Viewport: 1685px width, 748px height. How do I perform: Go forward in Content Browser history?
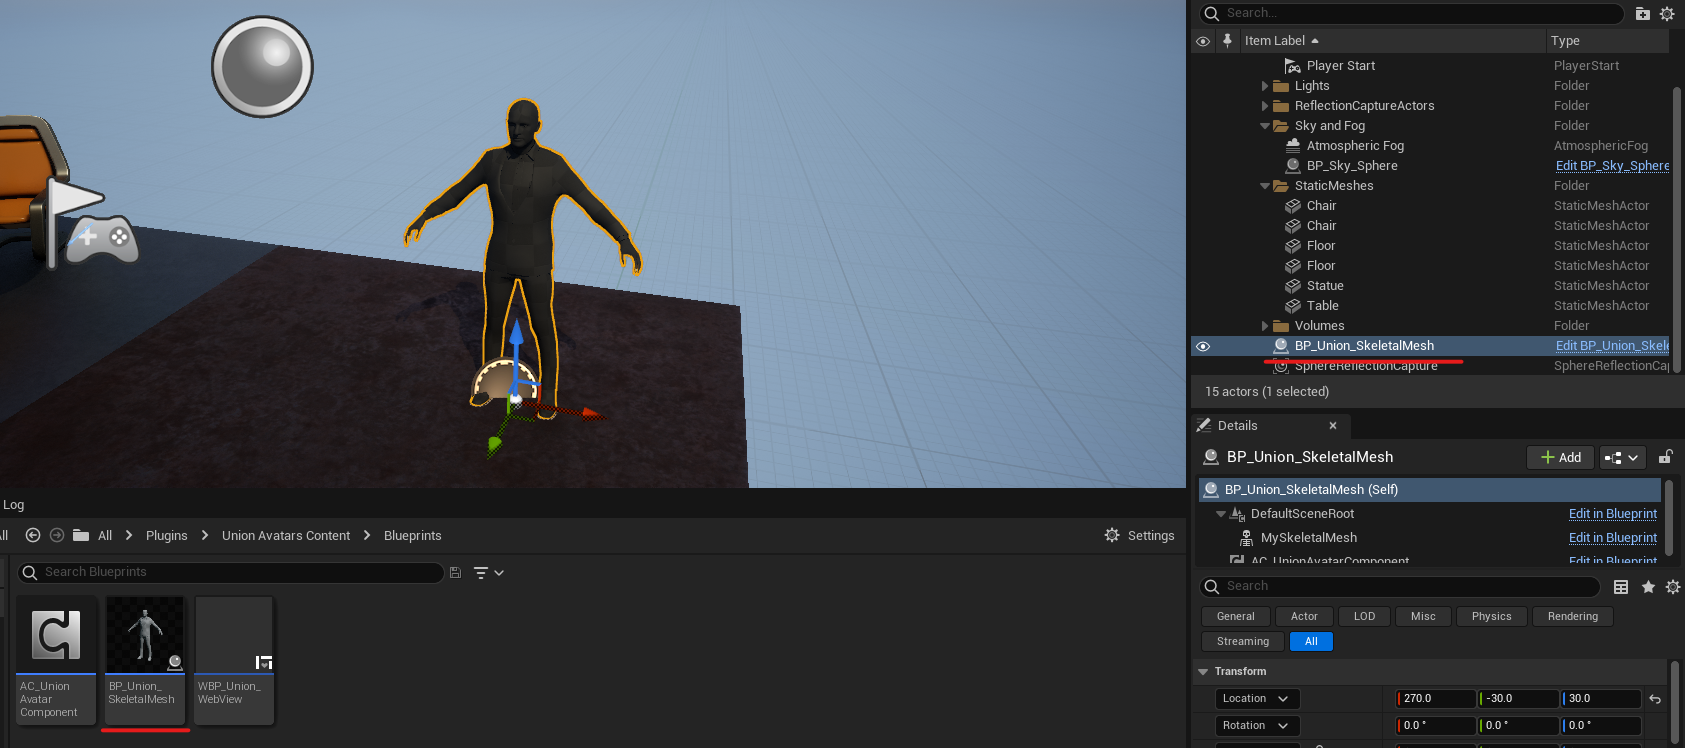(57, 535)
